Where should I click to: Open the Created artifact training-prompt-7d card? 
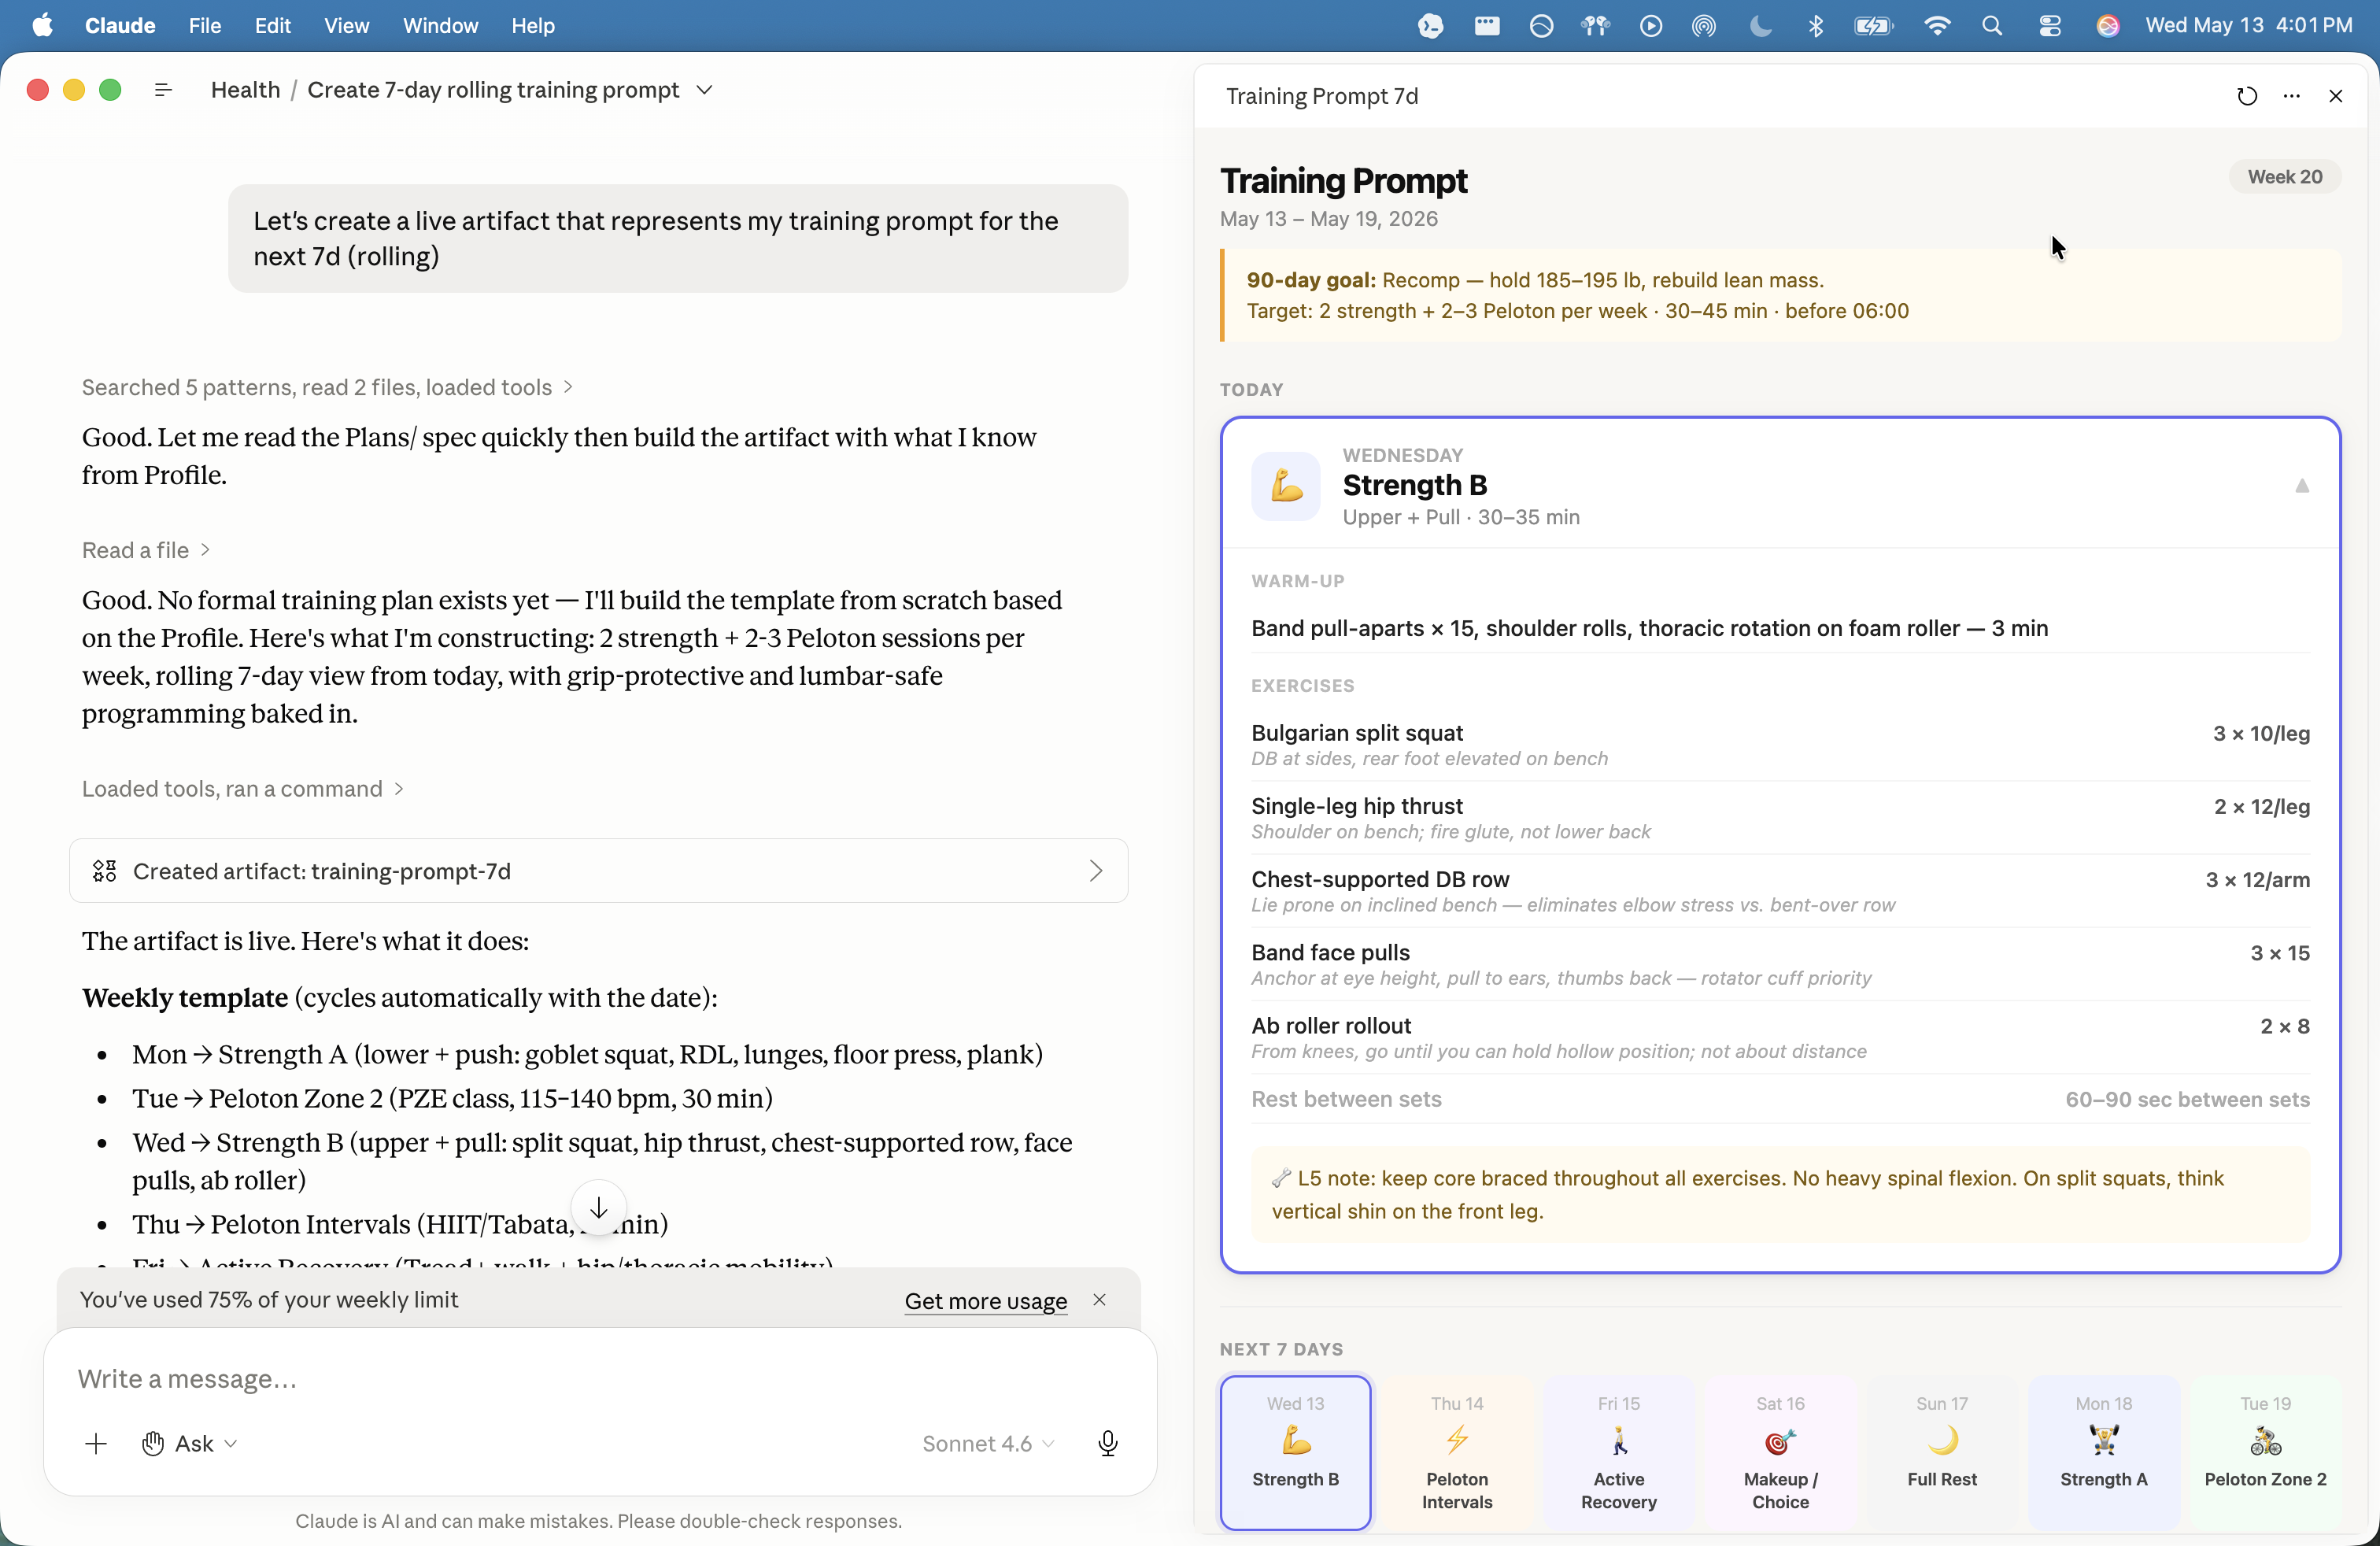[x=598, y=871]
